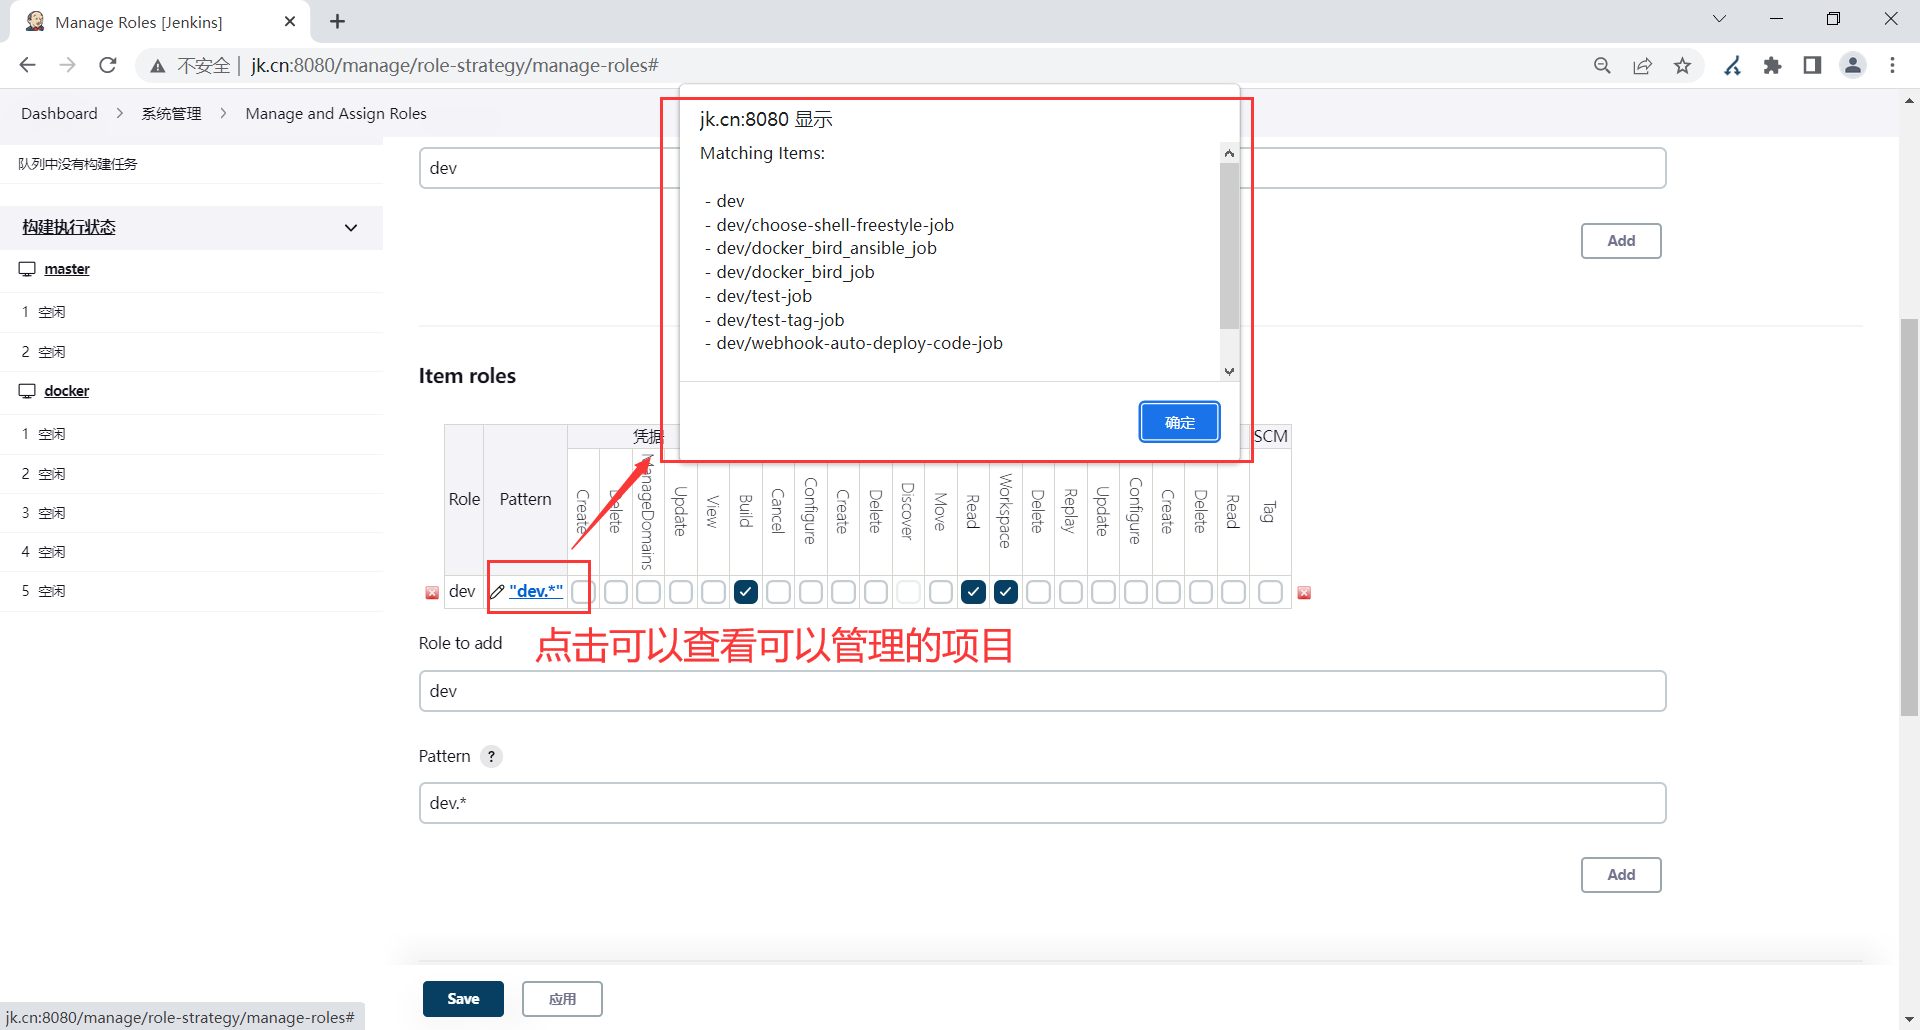Focus the Role to add input field

(1042, 691)
